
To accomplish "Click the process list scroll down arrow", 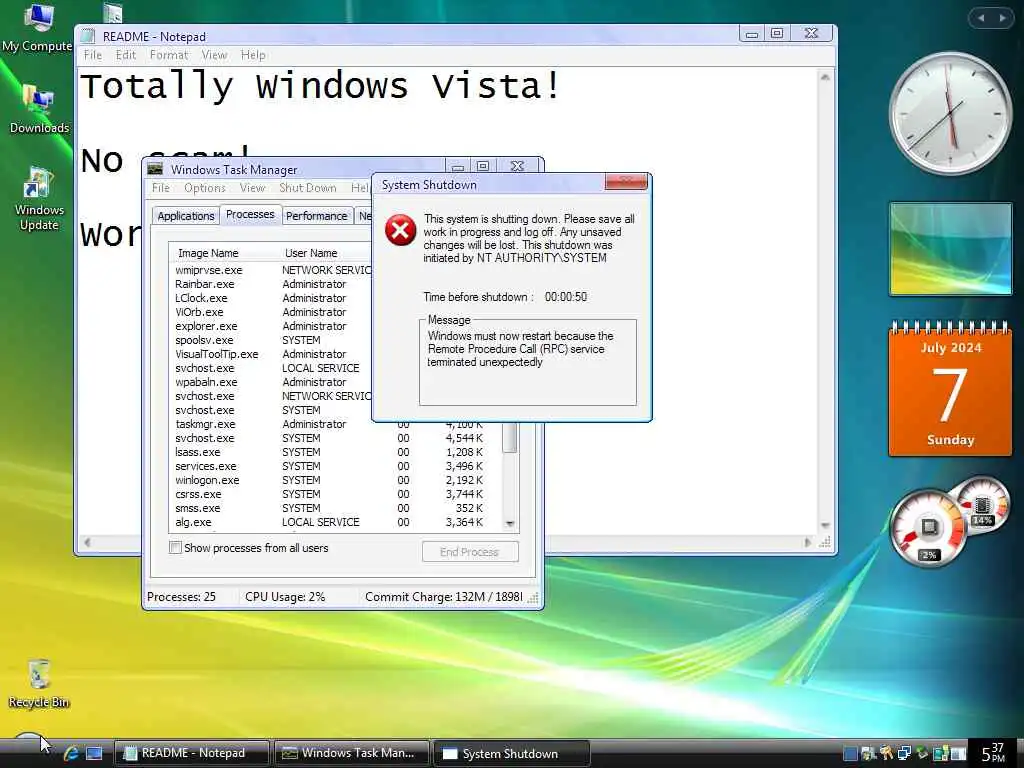I will tap(510, 524).
